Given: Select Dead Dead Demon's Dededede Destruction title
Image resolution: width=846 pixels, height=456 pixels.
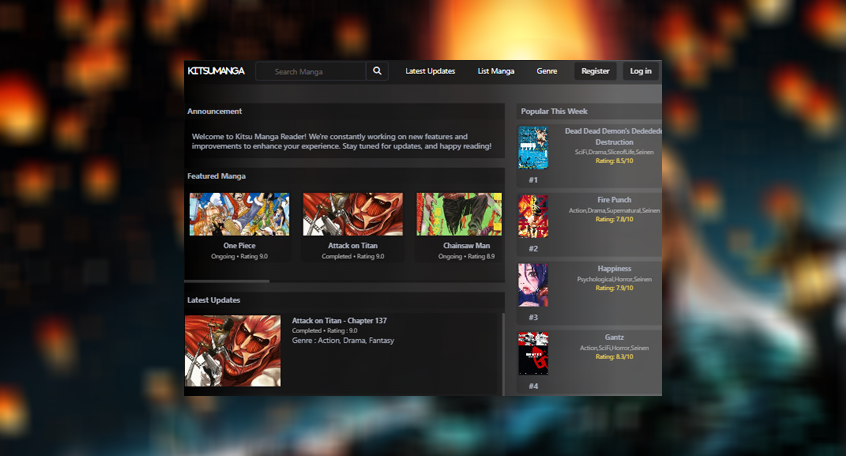Looking at the screenshot, I should pos(614,136).
